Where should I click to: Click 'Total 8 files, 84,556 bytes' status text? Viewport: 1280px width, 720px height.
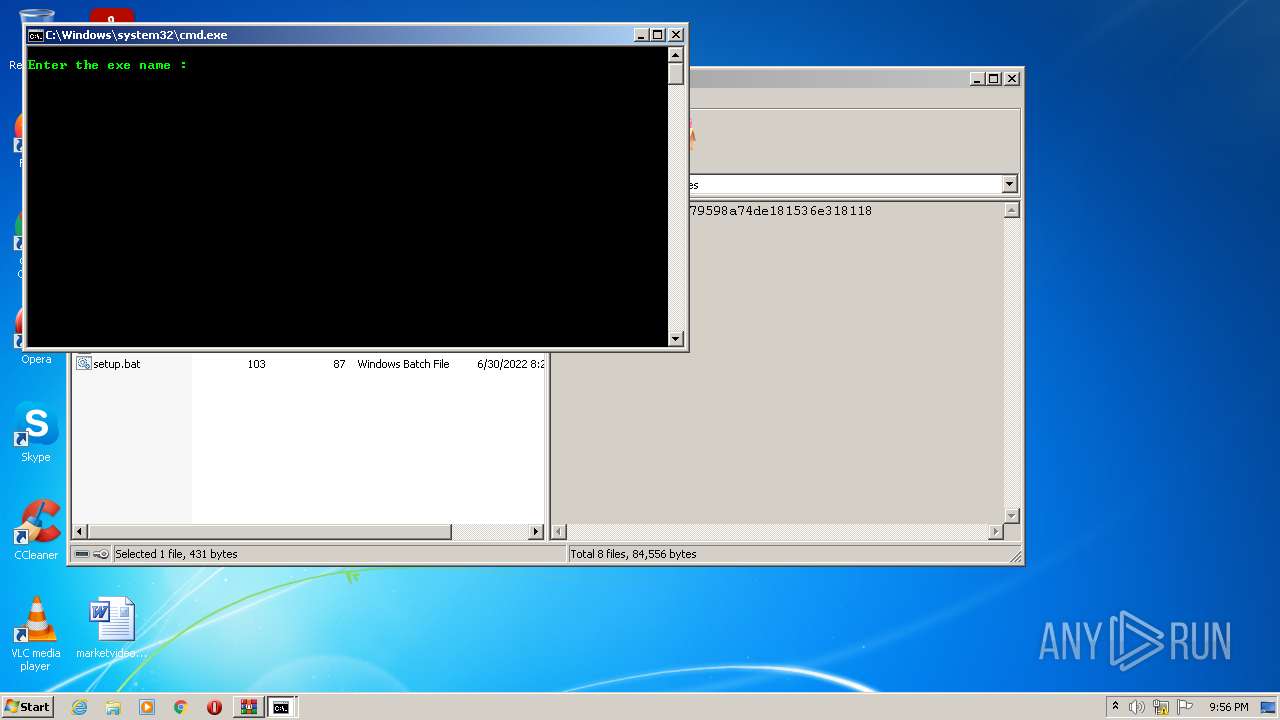[x=633, y=554]
